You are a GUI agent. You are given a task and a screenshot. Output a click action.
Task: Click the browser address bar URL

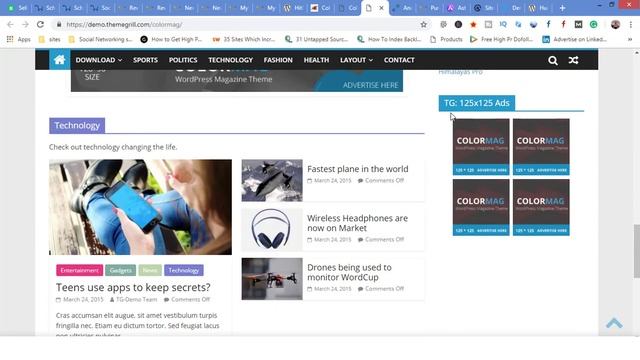click(124, 24)
